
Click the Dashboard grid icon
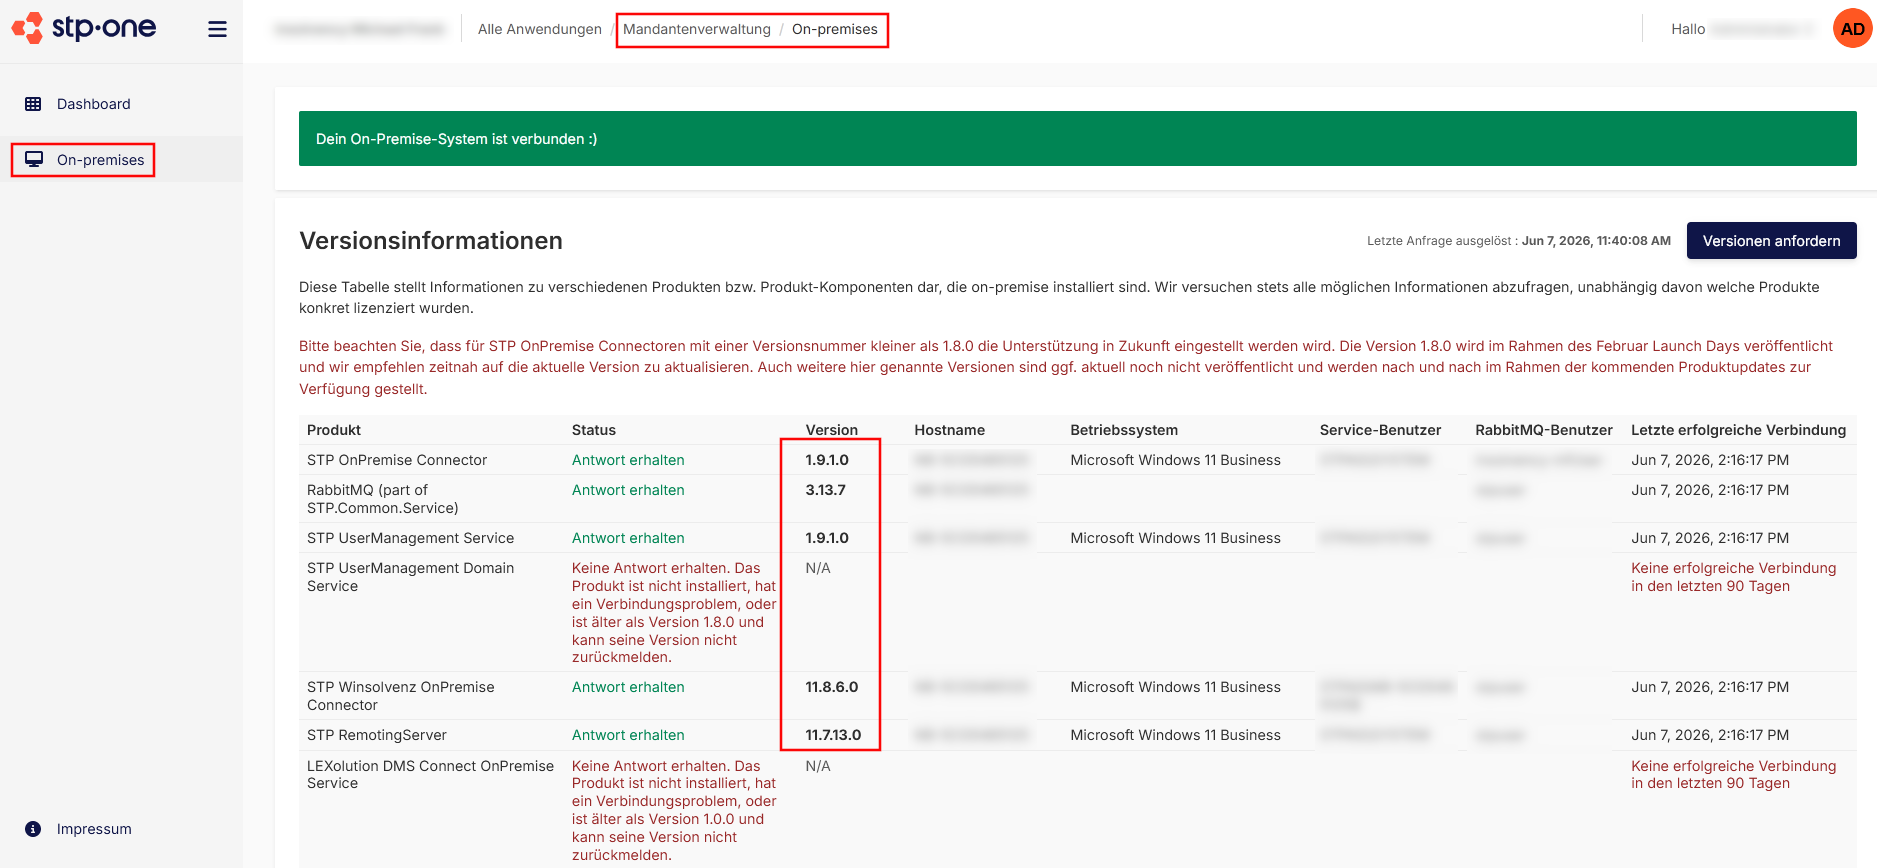tap(33, 104)
